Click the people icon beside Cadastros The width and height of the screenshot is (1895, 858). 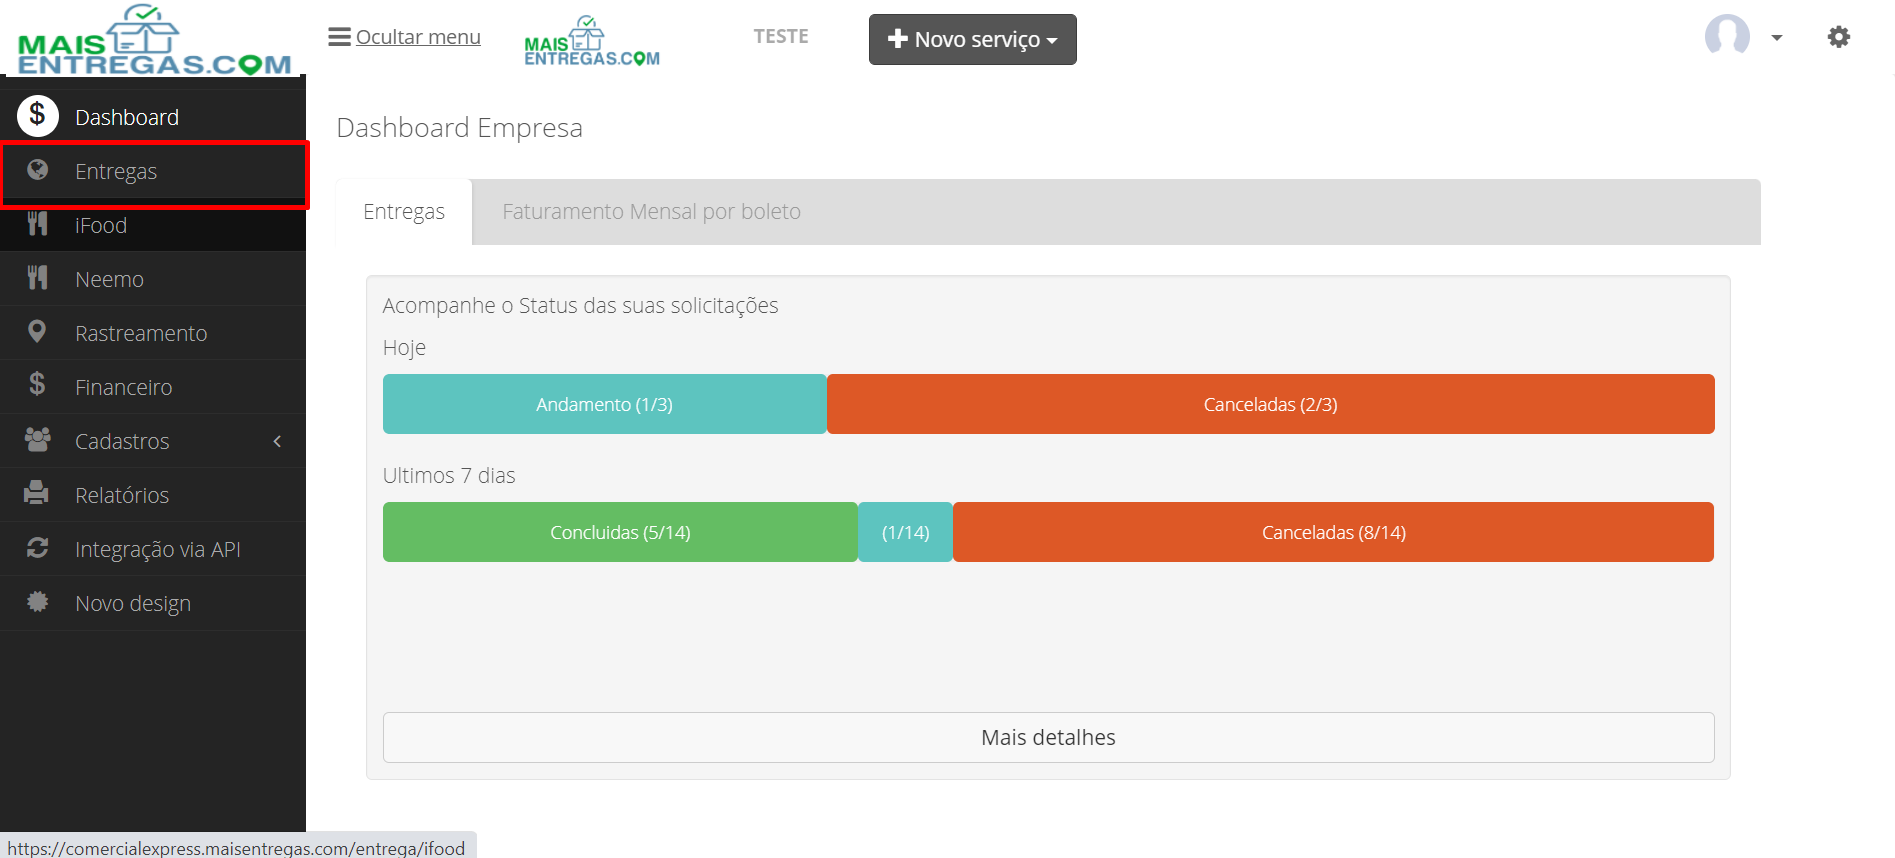click(38, 440)
